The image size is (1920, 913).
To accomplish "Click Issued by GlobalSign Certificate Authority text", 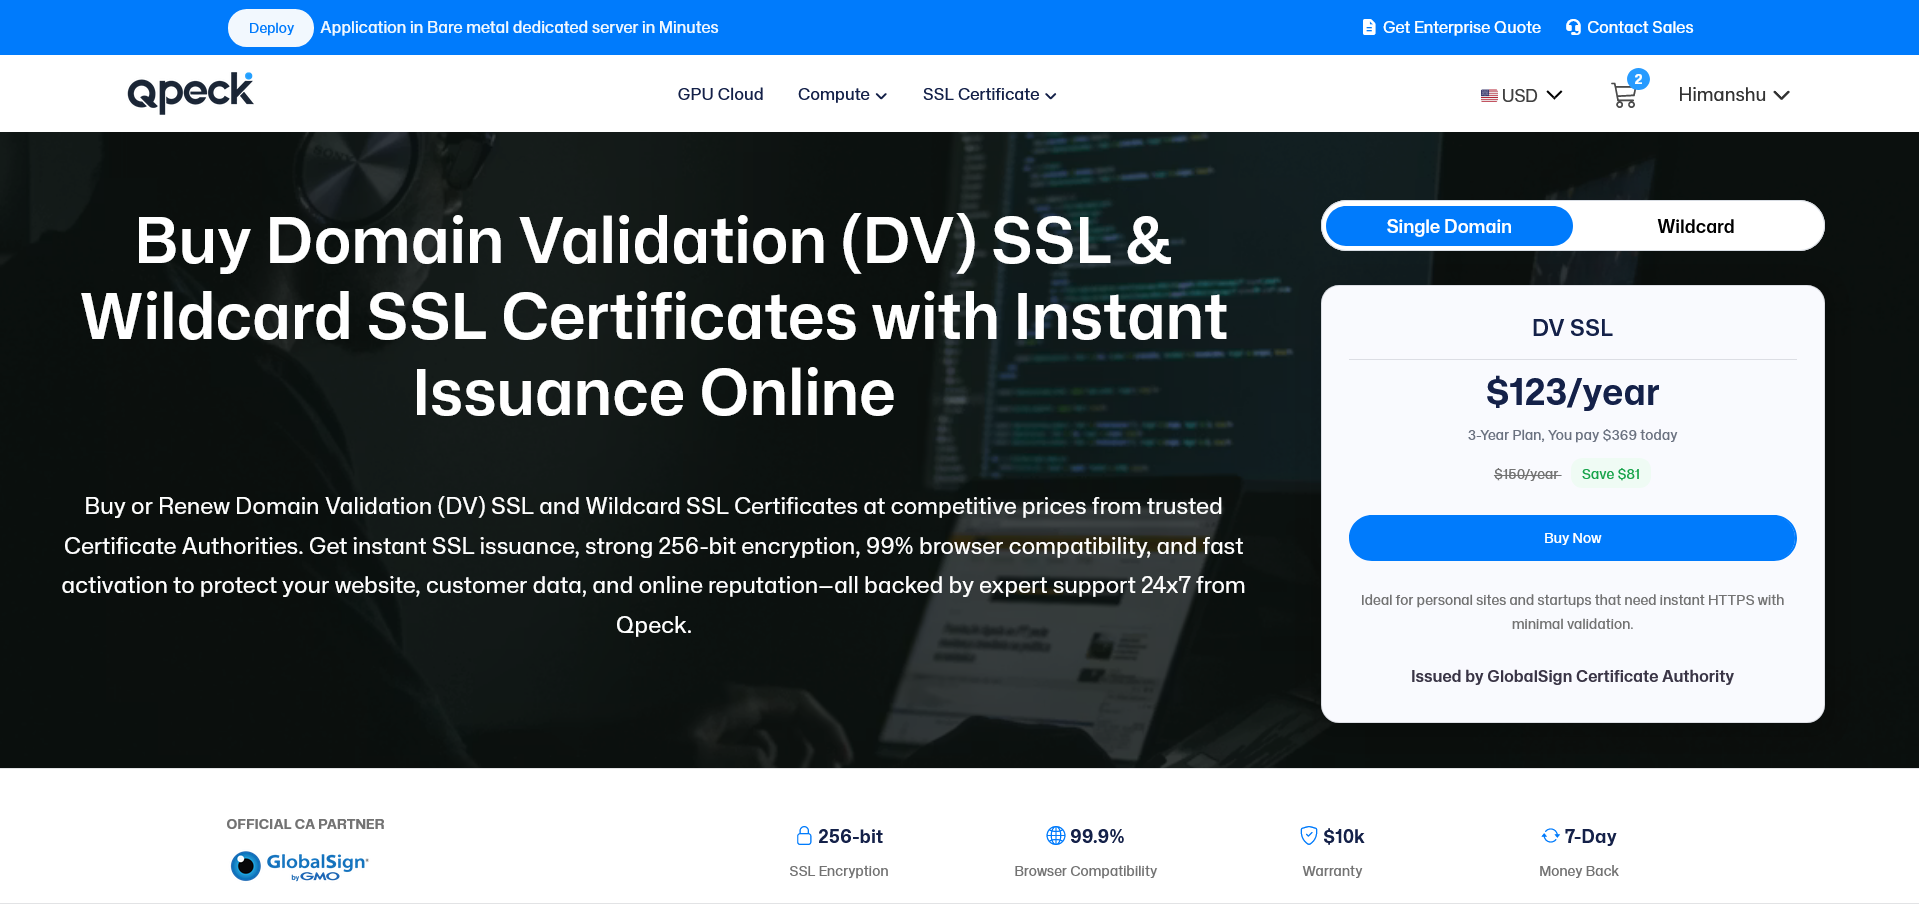I will [x=1572, y=676].
